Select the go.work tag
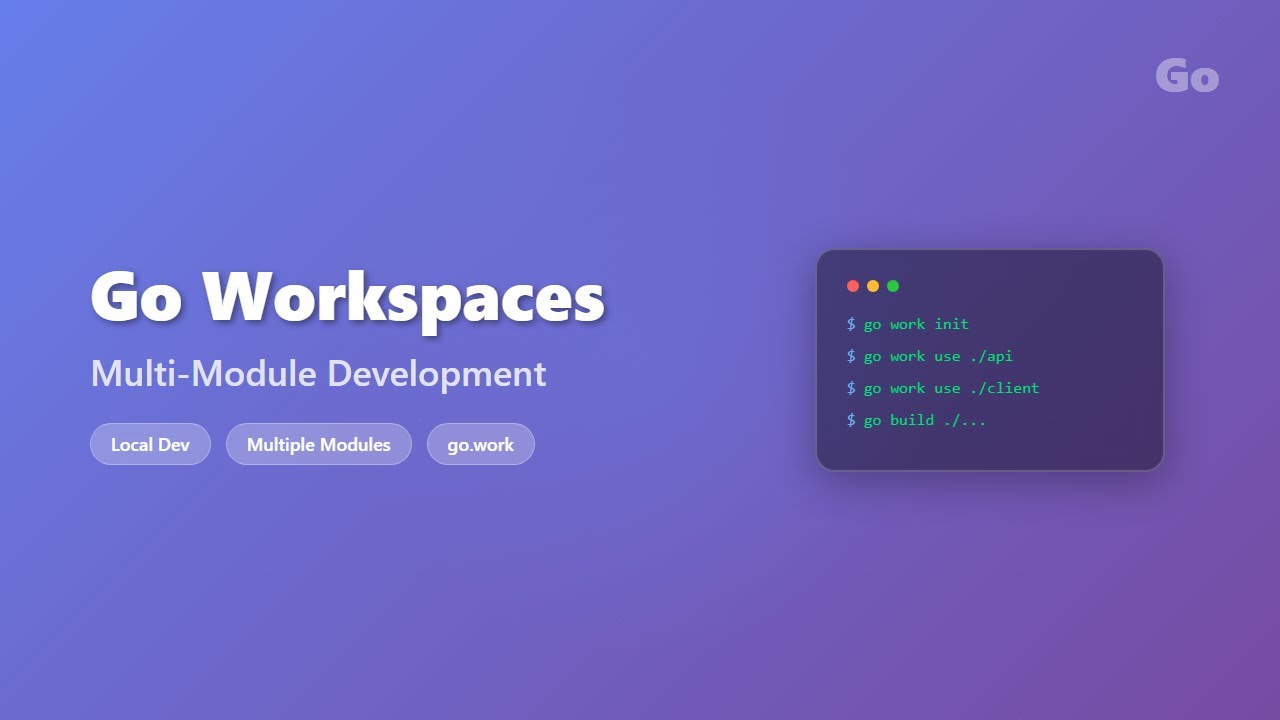 coord(481,444)
